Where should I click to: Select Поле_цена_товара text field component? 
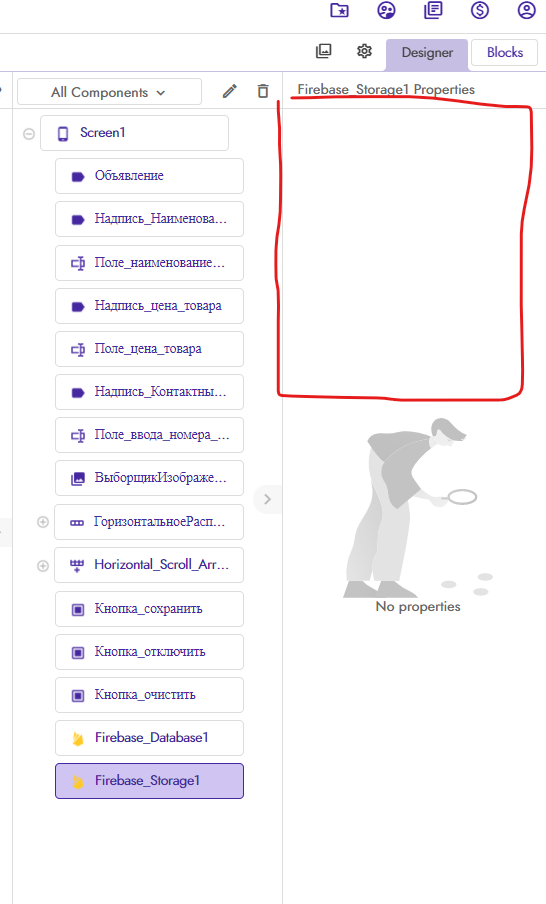(x=149, y=349)
